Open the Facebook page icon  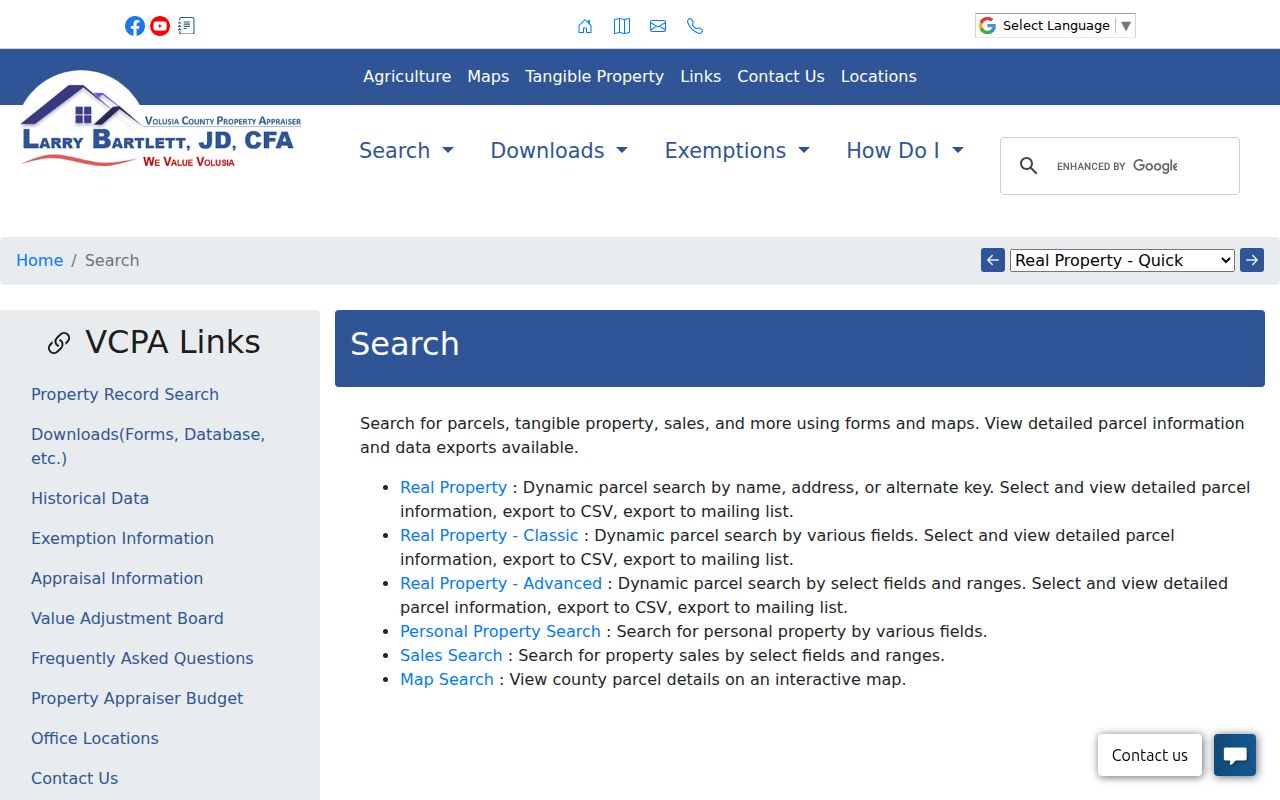pyautogui.click(x=135, y=26)
